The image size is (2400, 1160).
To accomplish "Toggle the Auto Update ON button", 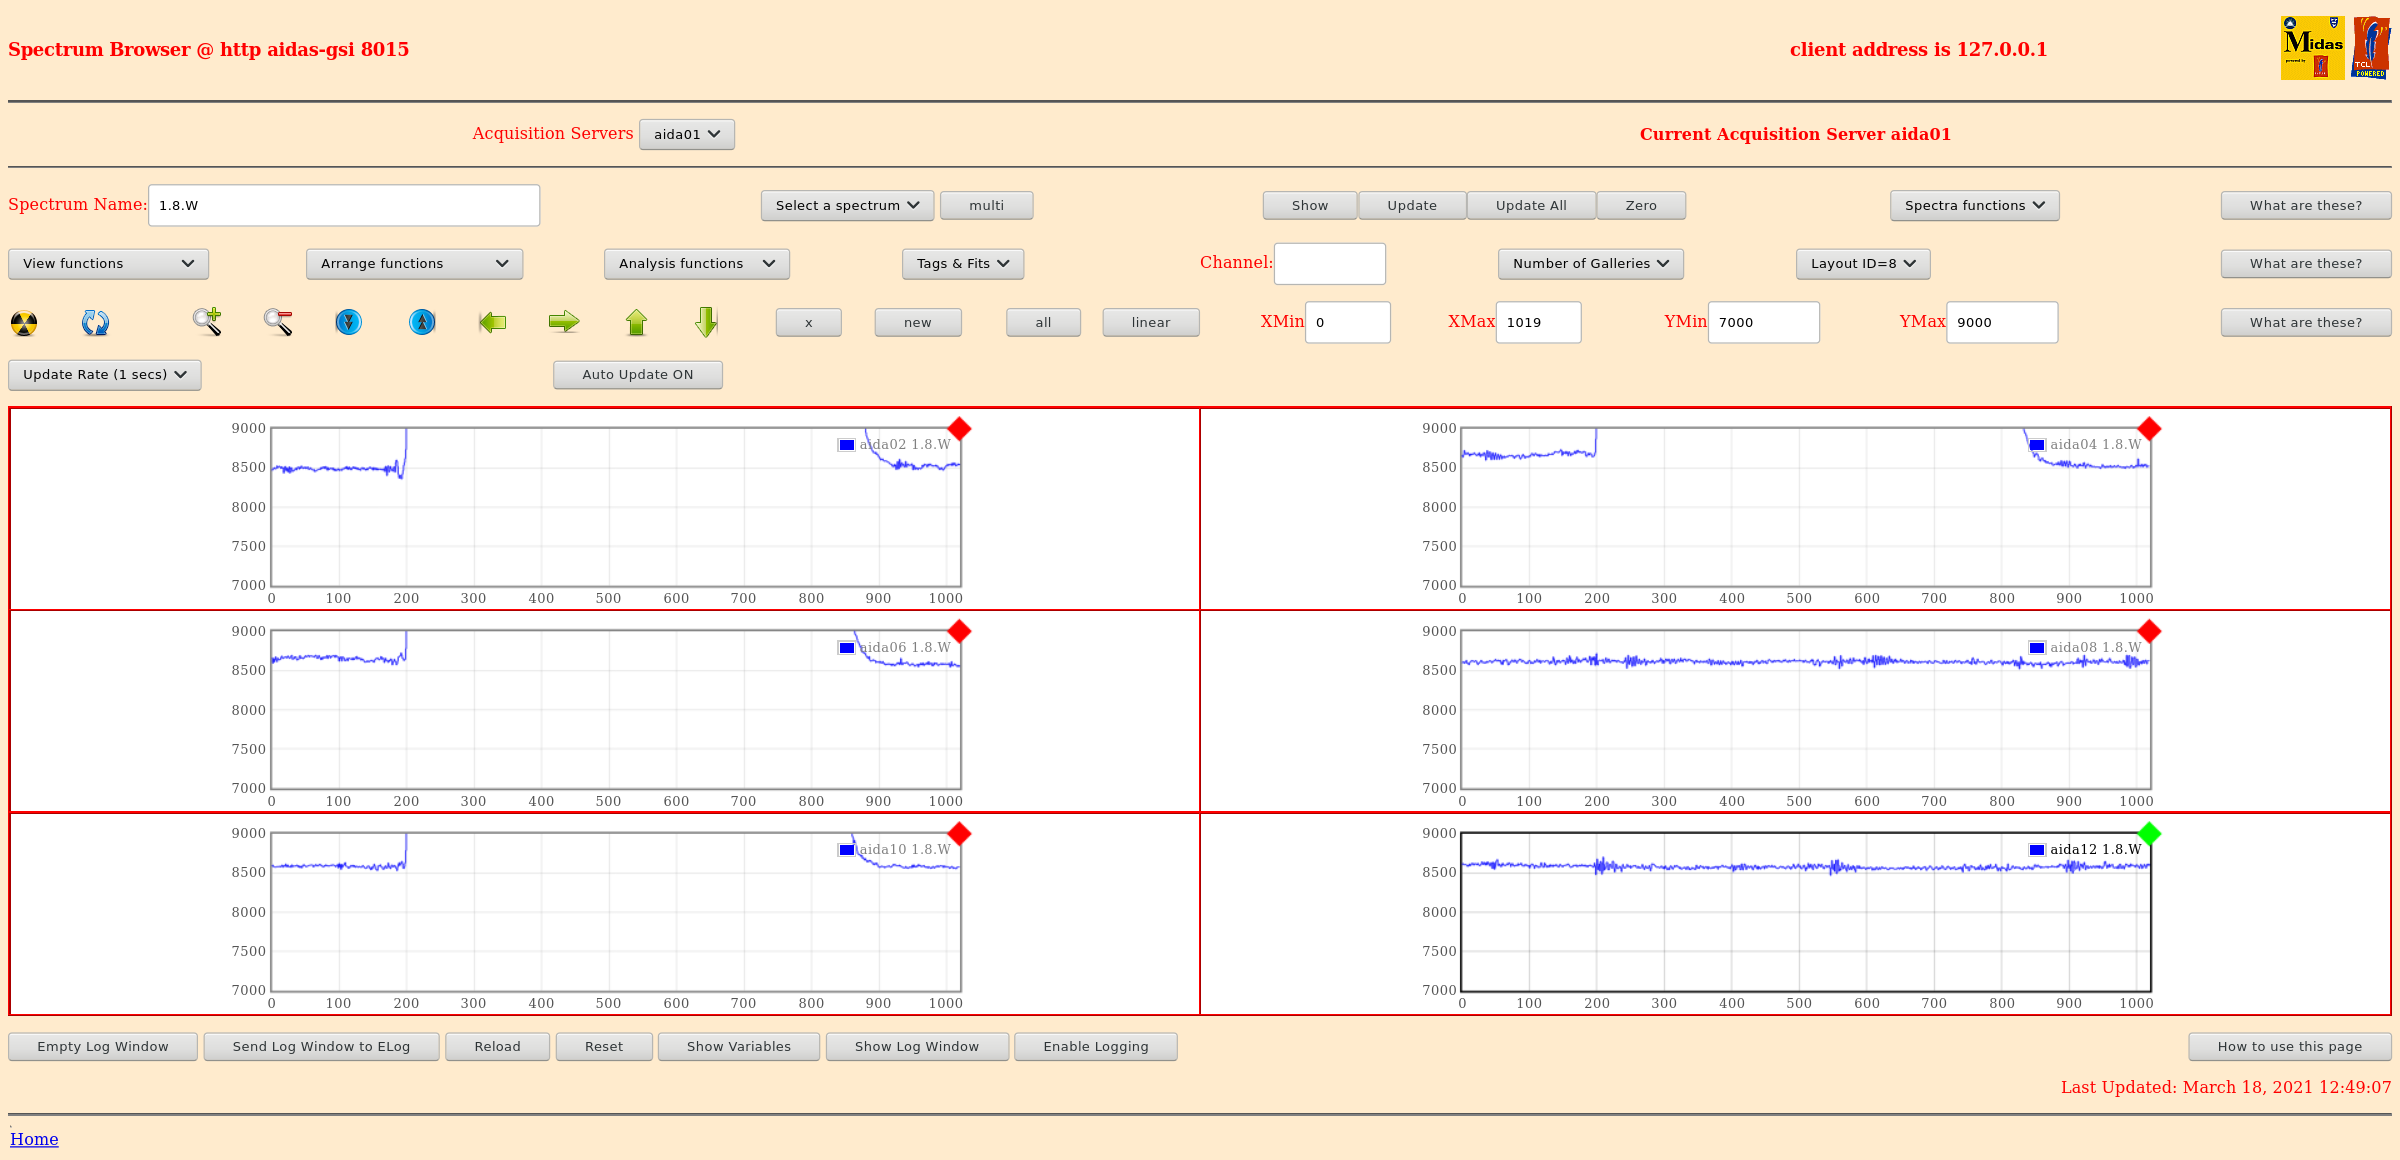I will click(637, 375).
